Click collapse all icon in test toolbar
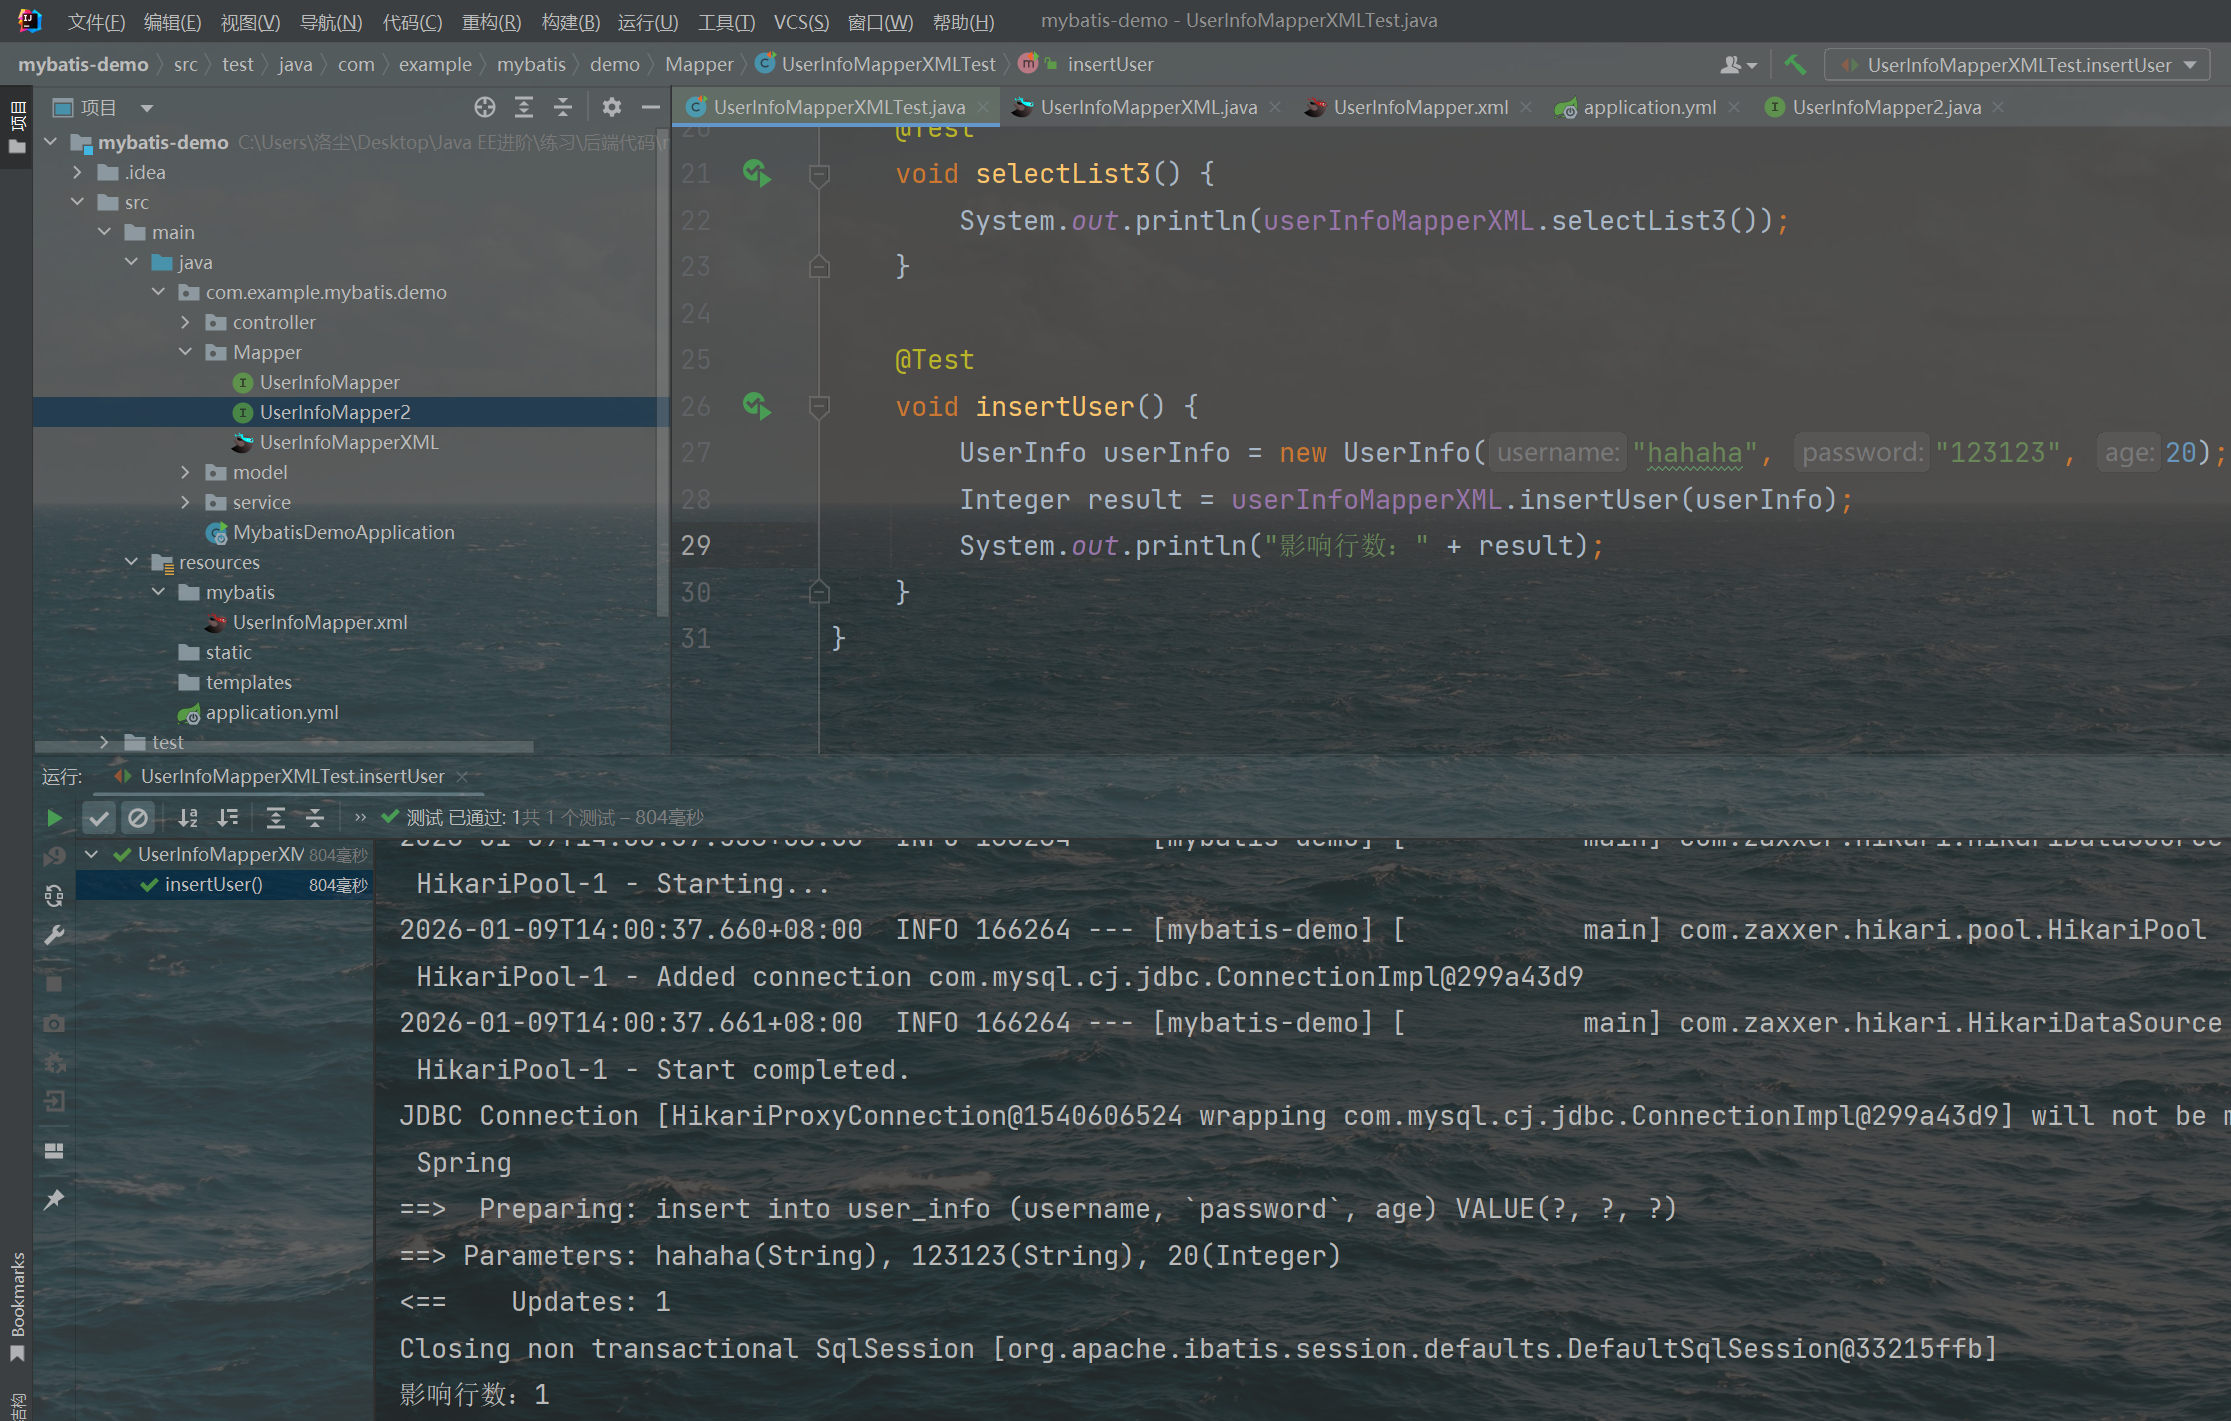 (x=315, y=818)
